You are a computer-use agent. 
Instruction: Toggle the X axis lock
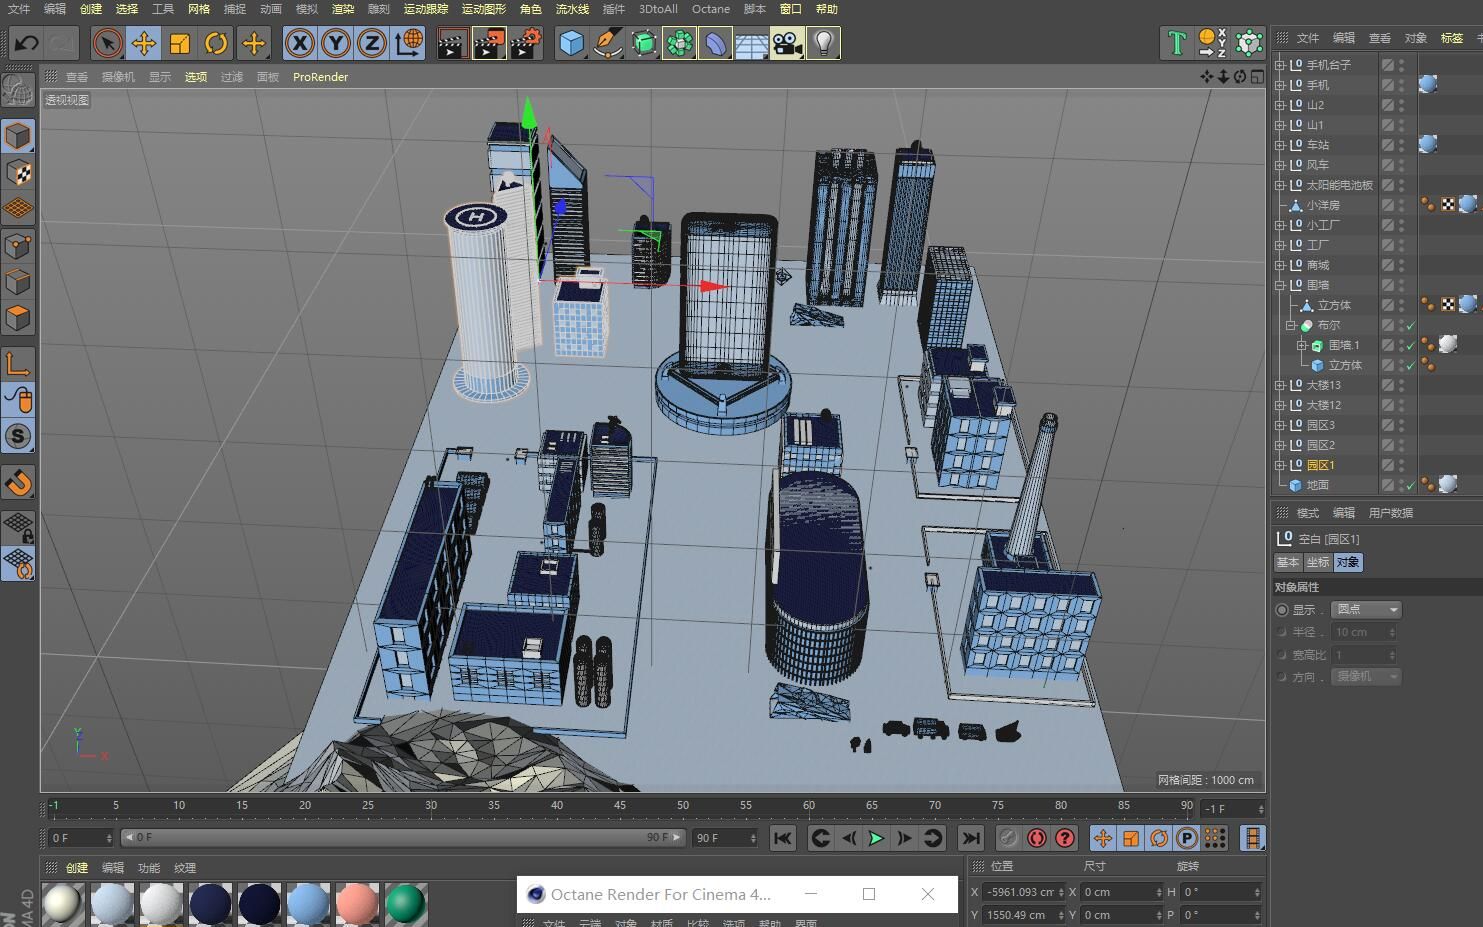click(x=299, y=43)
